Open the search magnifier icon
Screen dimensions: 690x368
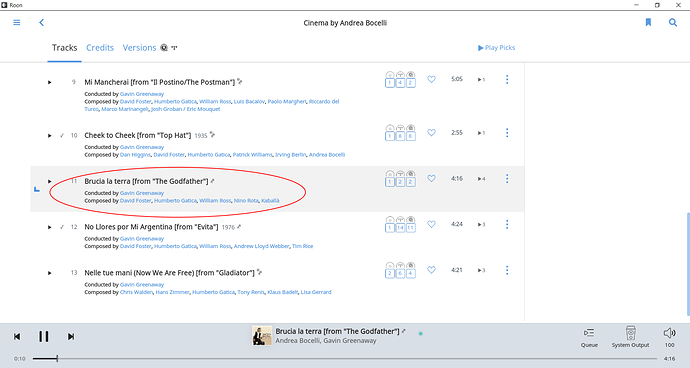673,22
